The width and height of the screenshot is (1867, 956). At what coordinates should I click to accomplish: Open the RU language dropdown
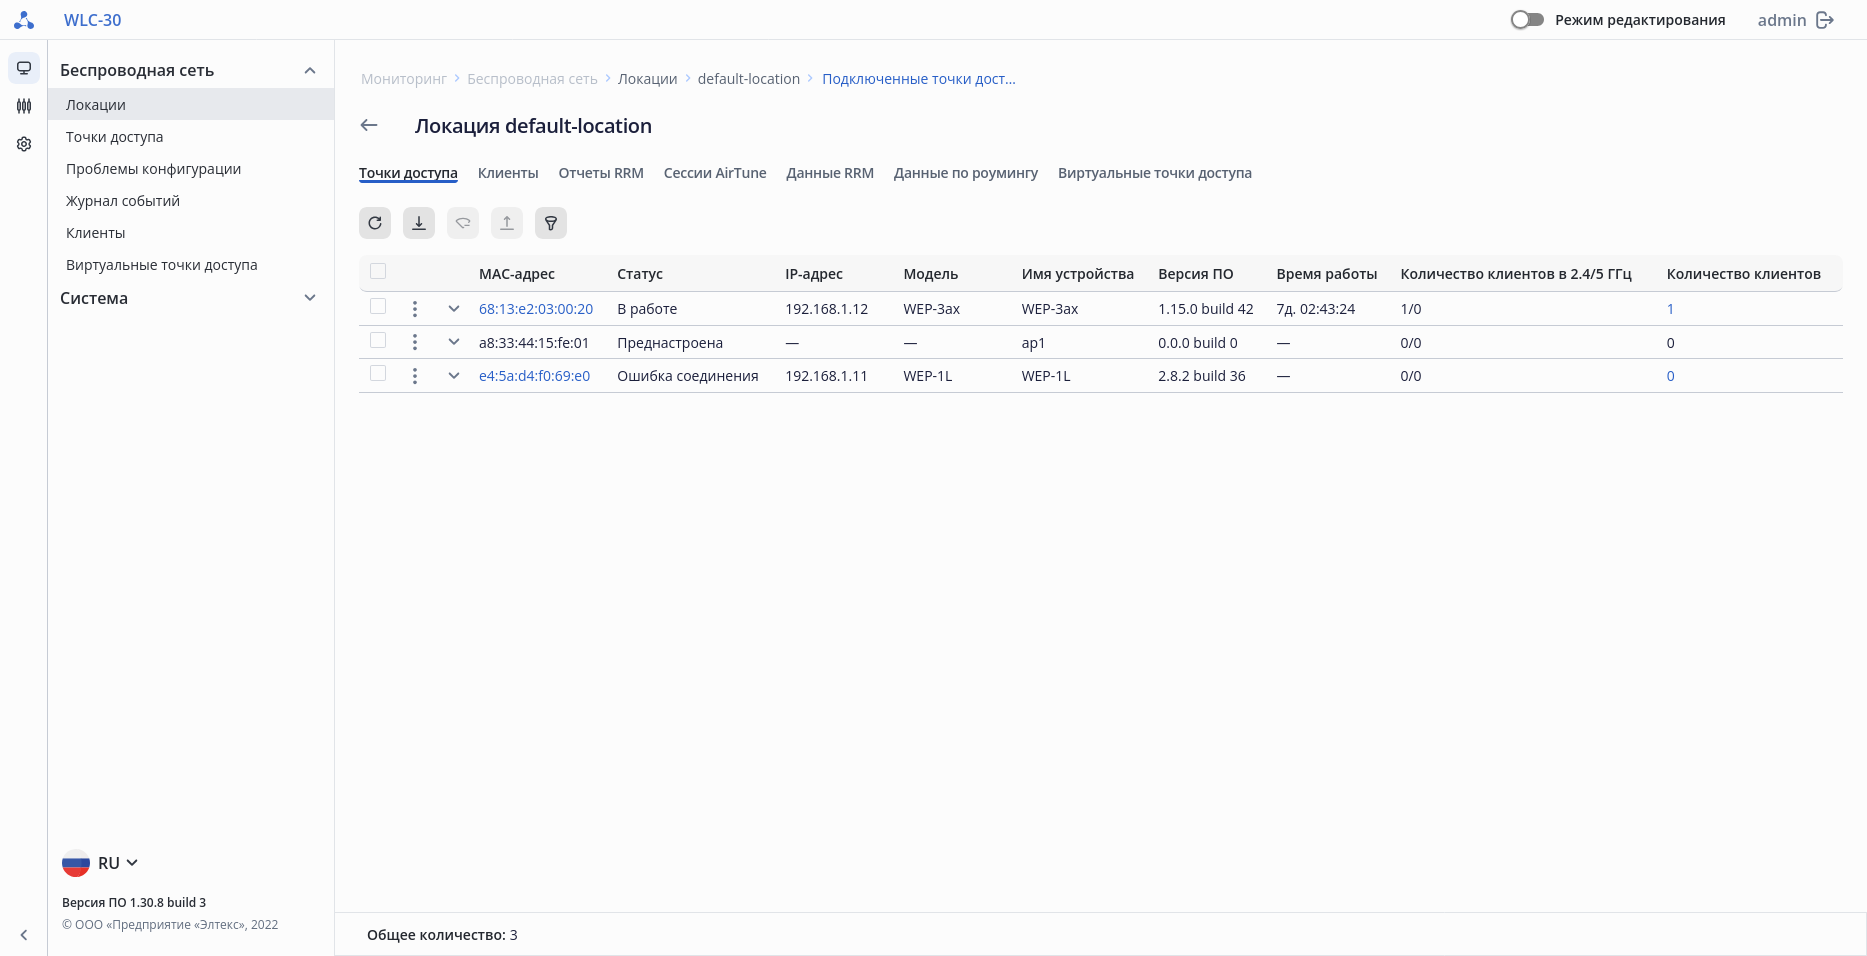101,863
